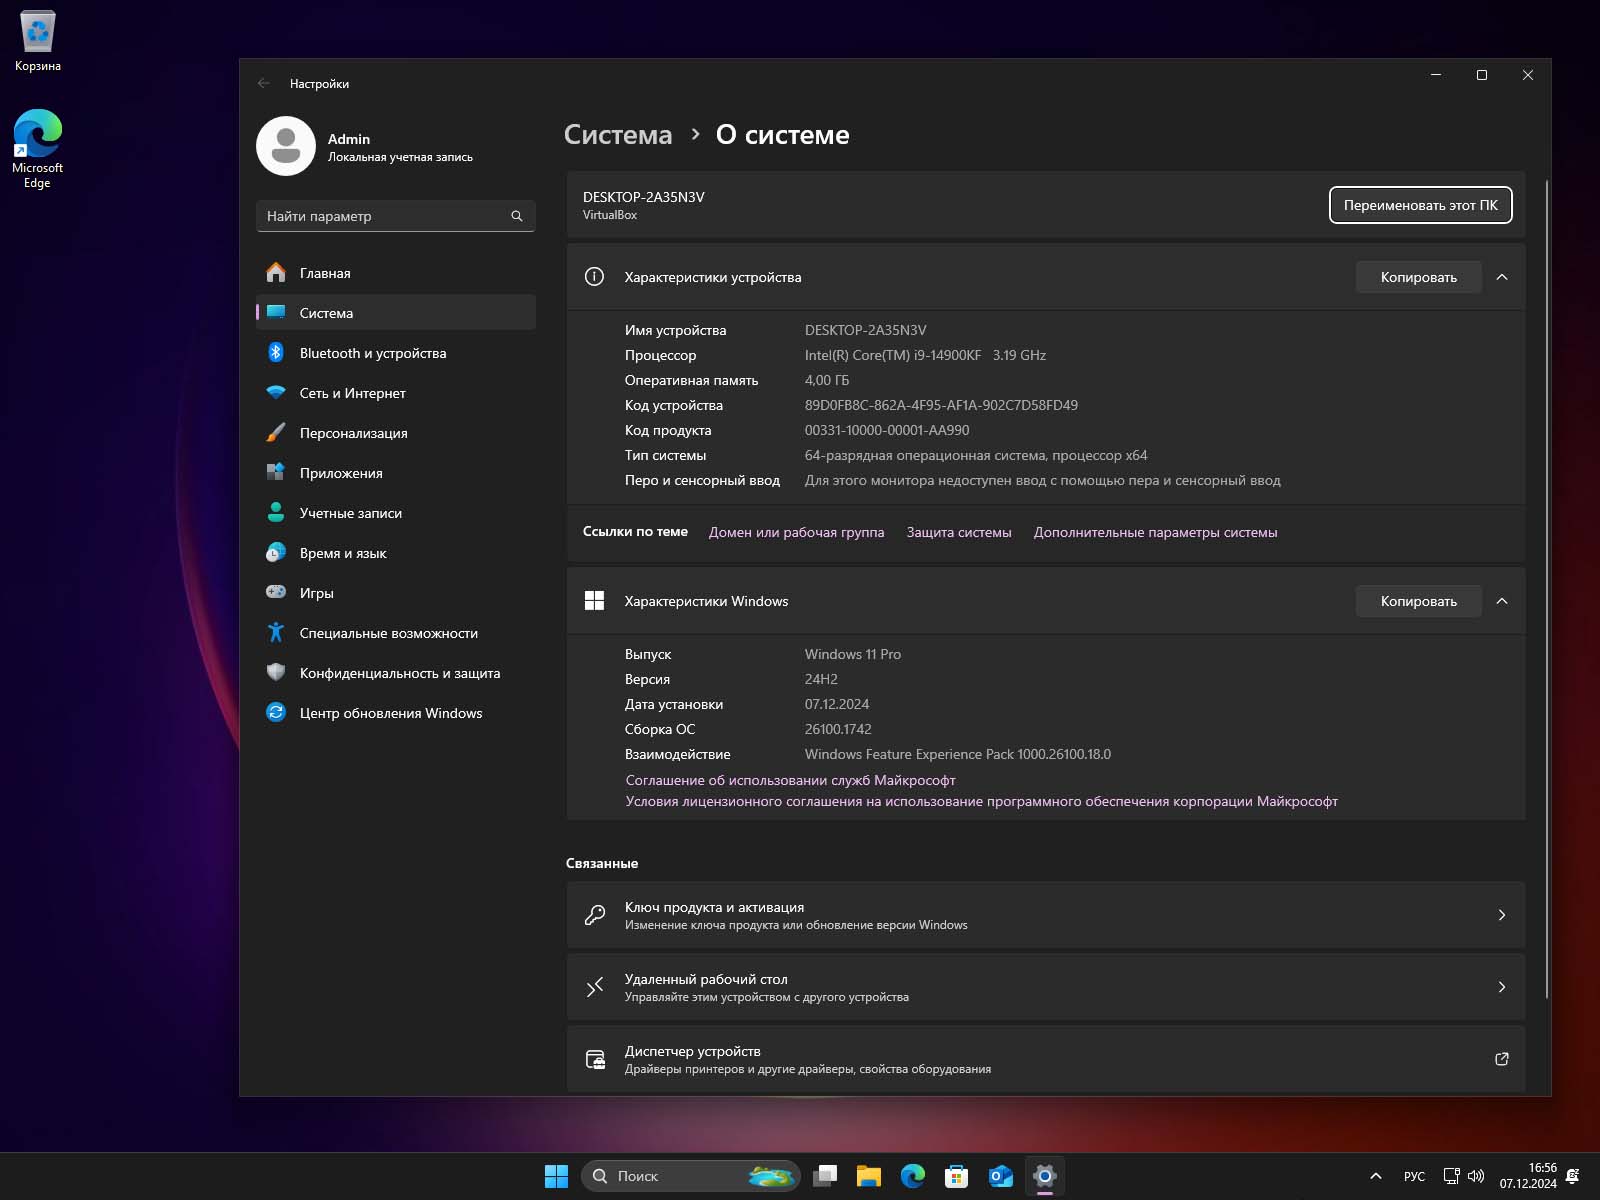Select Учетные записи in sidebar
The height and width of the screenshot is (1200, 1600).
click(350, 513)
